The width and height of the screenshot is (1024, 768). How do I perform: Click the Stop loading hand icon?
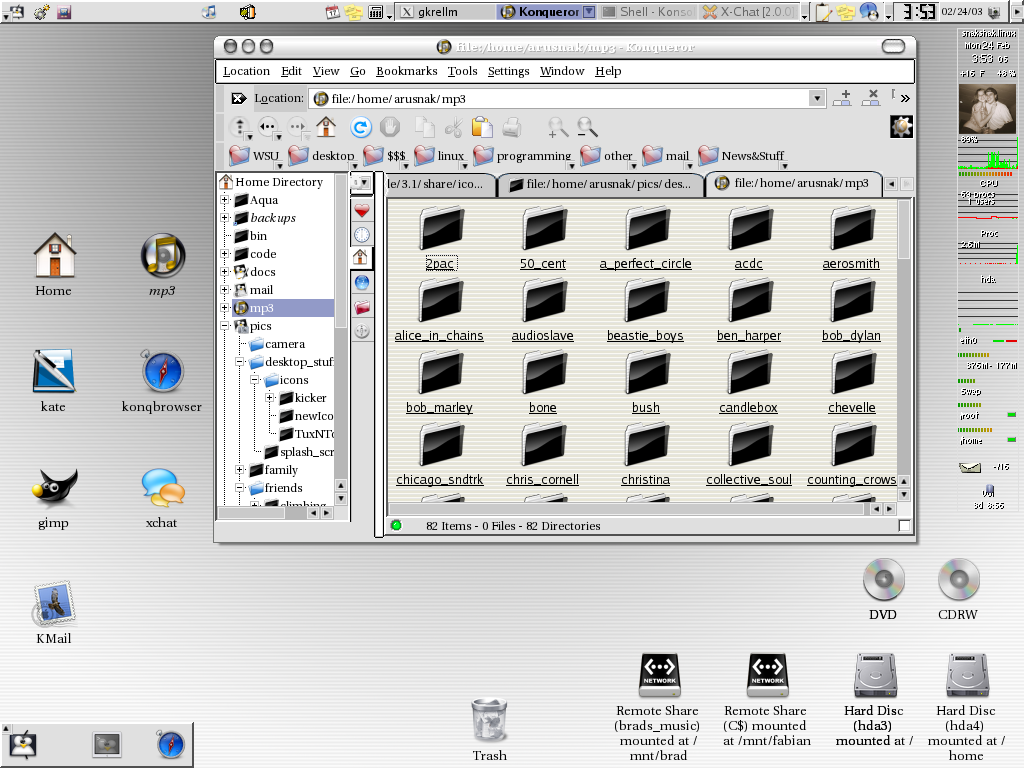click(390, 127)
